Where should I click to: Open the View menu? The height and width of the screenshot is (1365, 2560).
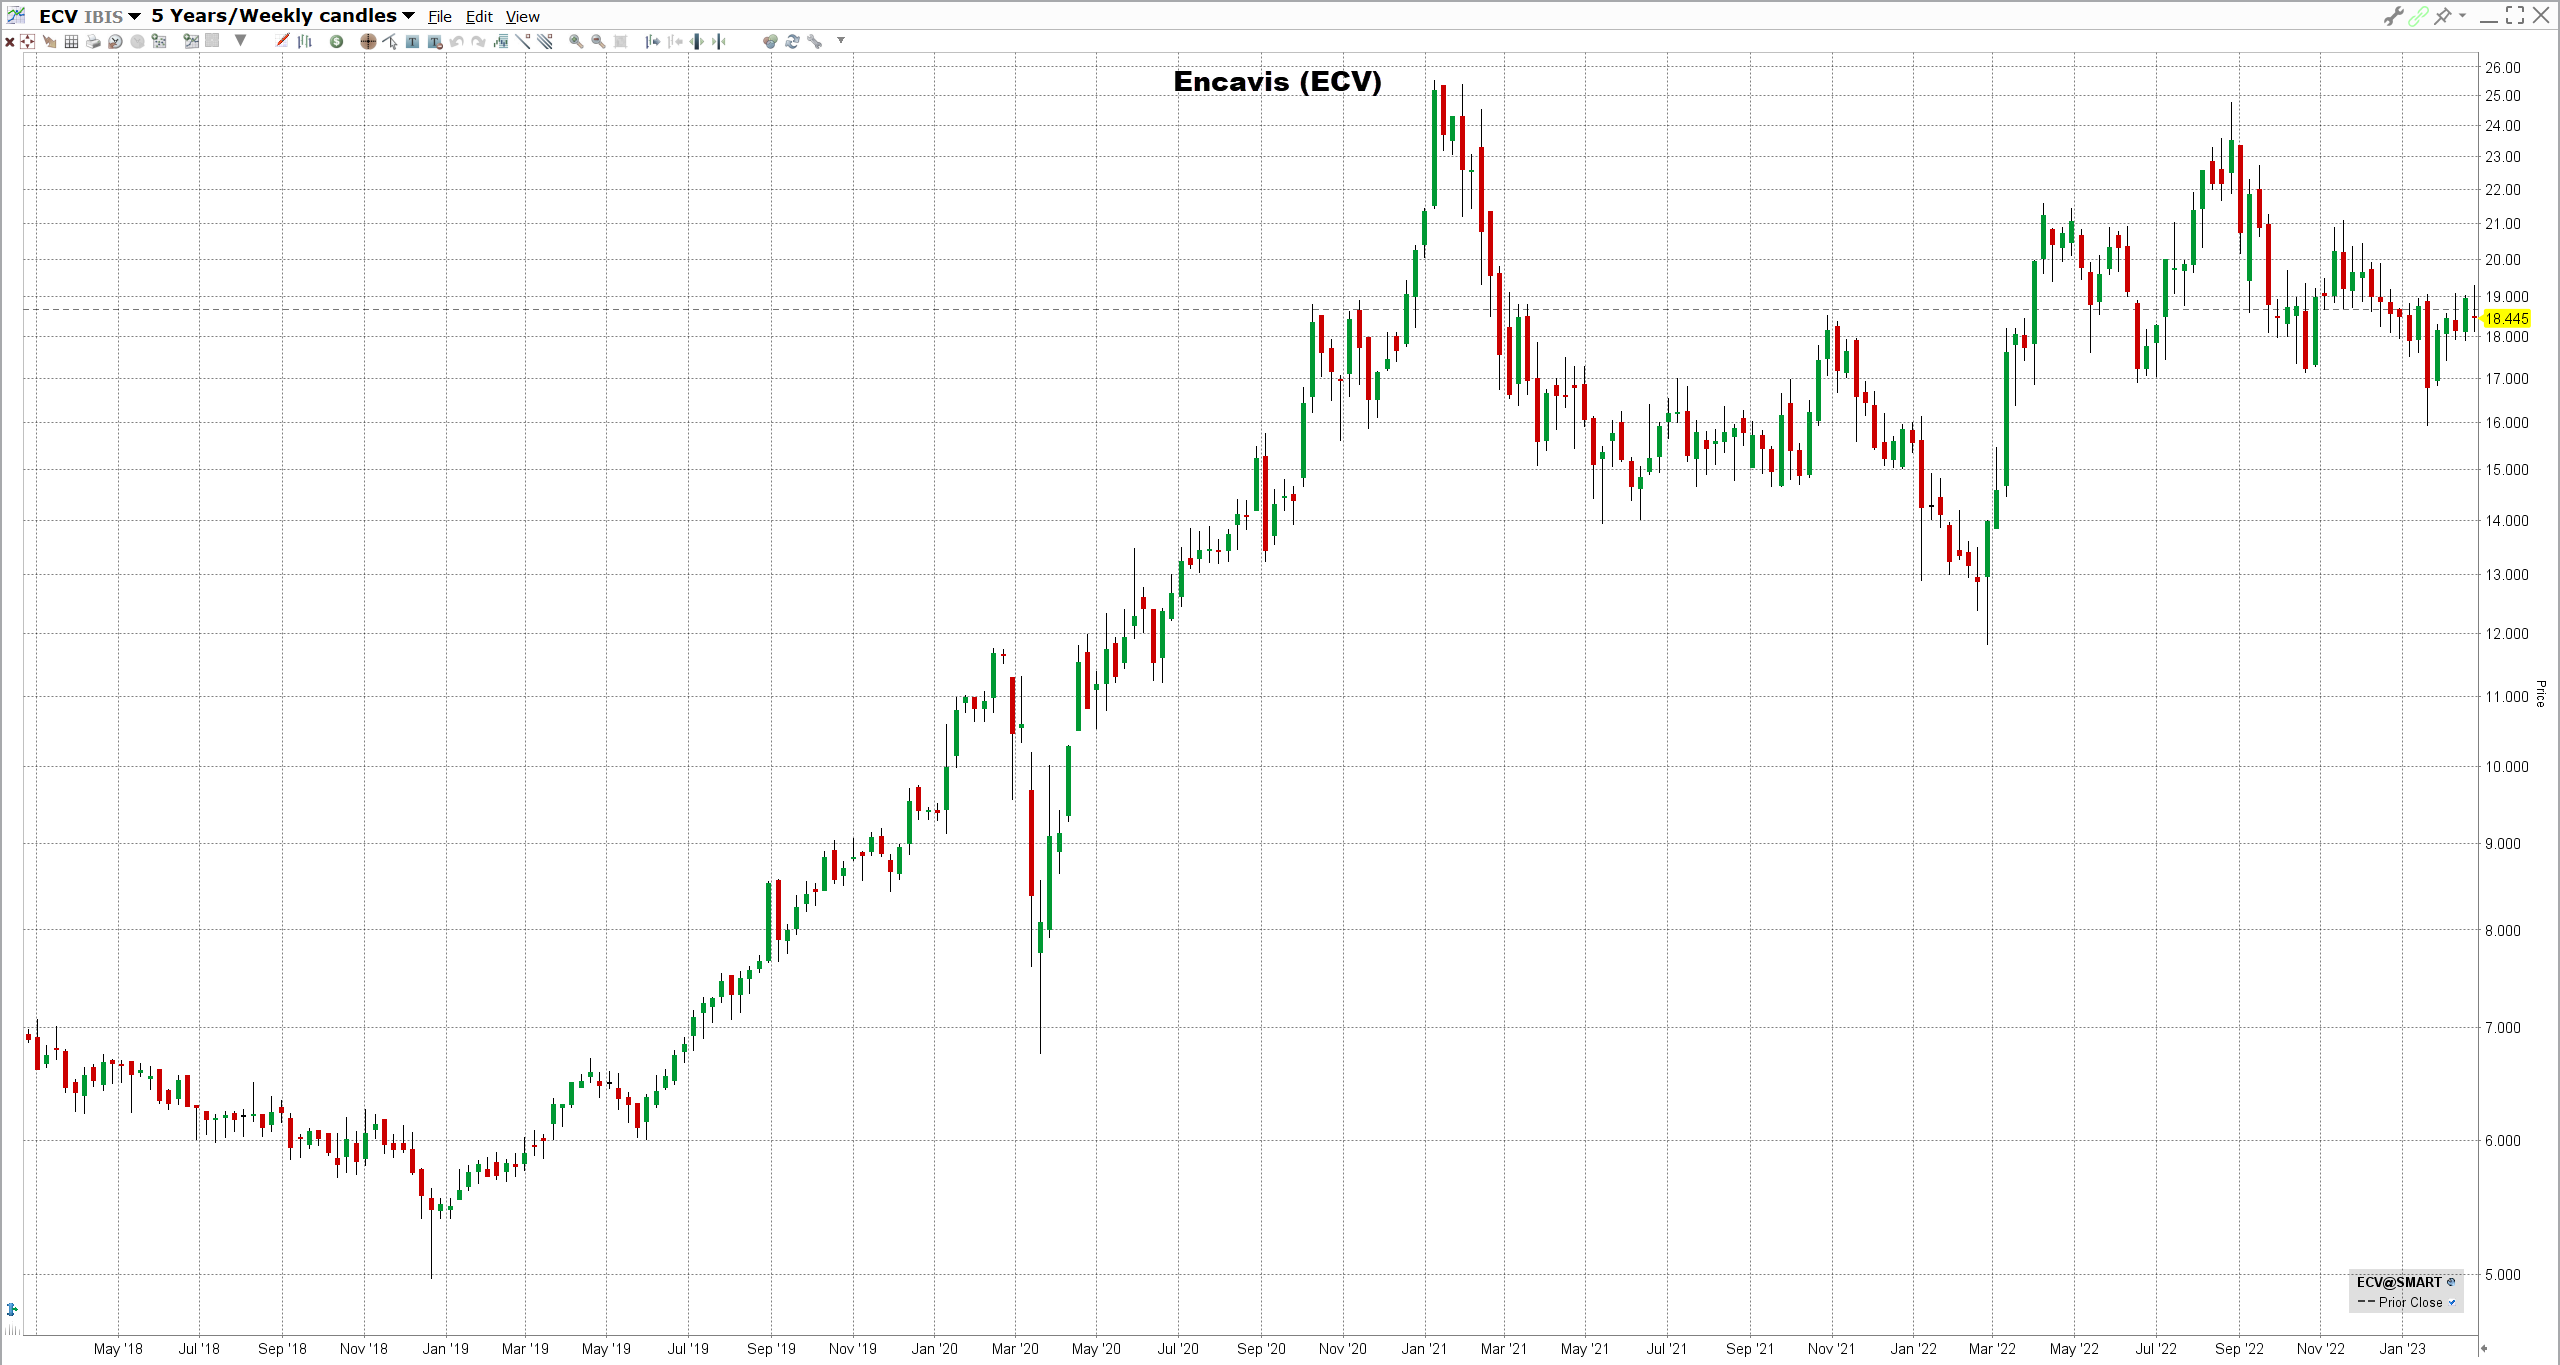tap(522, 17)
